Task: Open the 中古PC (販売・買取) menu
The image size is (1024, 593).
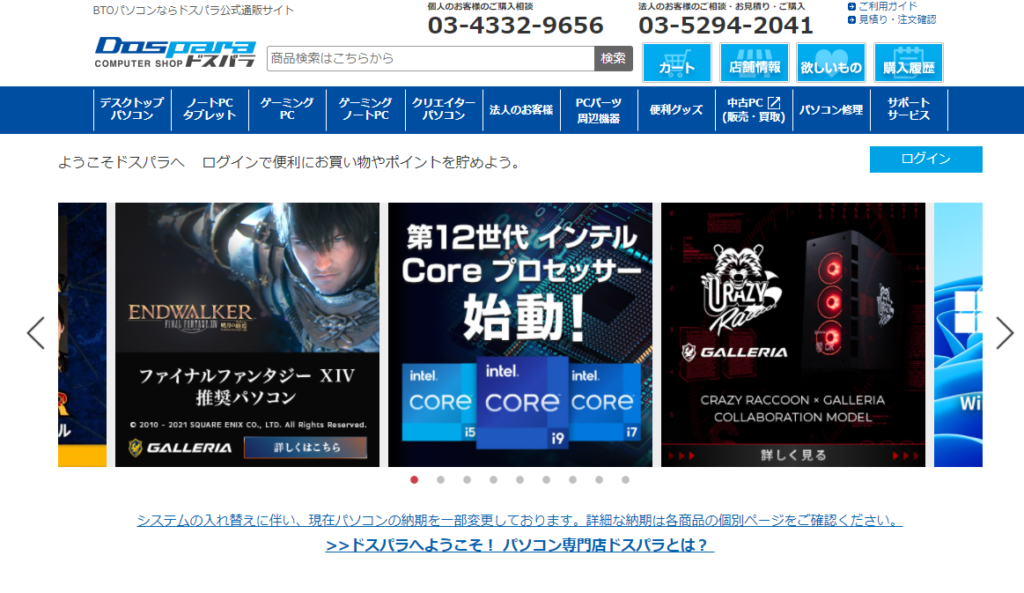Action: coord(754,109)
